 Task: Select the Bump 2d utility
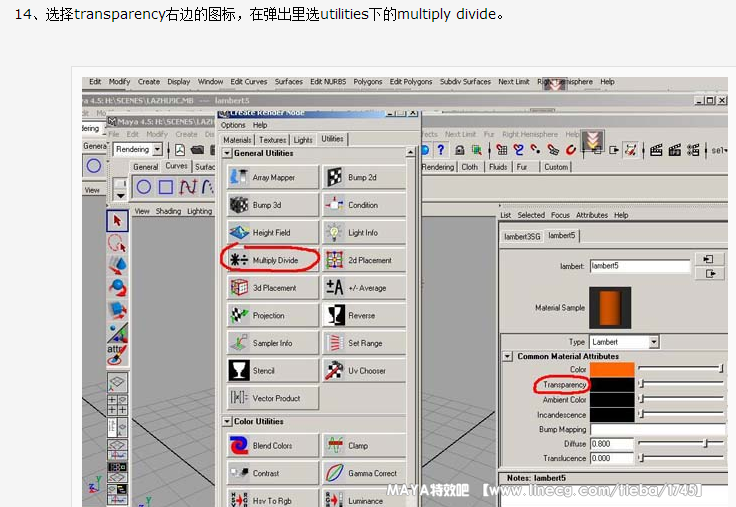pyautogui.click(x=364, y=178)
